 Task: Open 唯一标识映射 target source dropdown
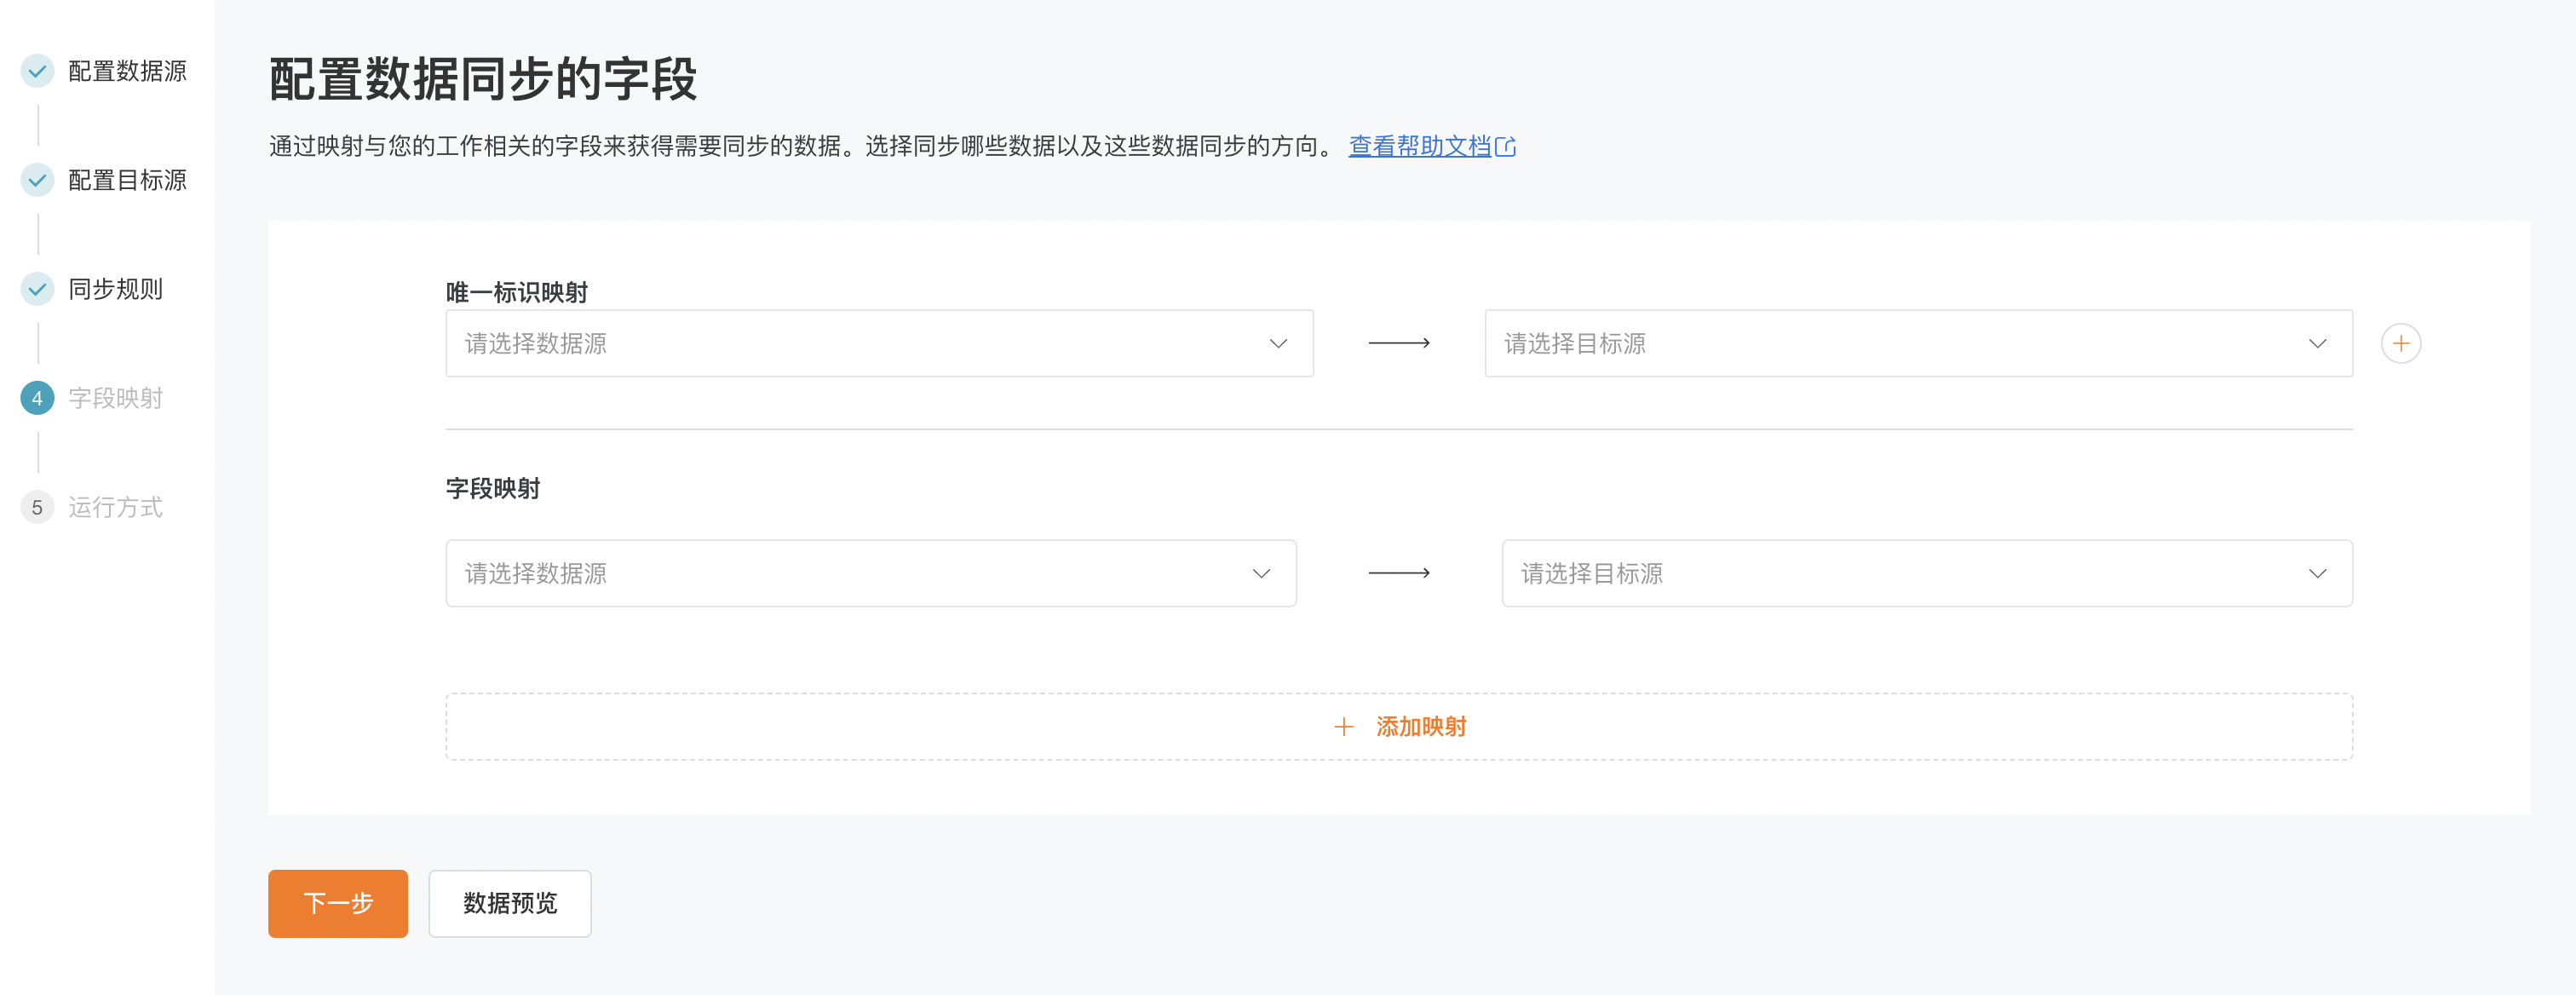pyautogui.click(x=1918, y=343)
